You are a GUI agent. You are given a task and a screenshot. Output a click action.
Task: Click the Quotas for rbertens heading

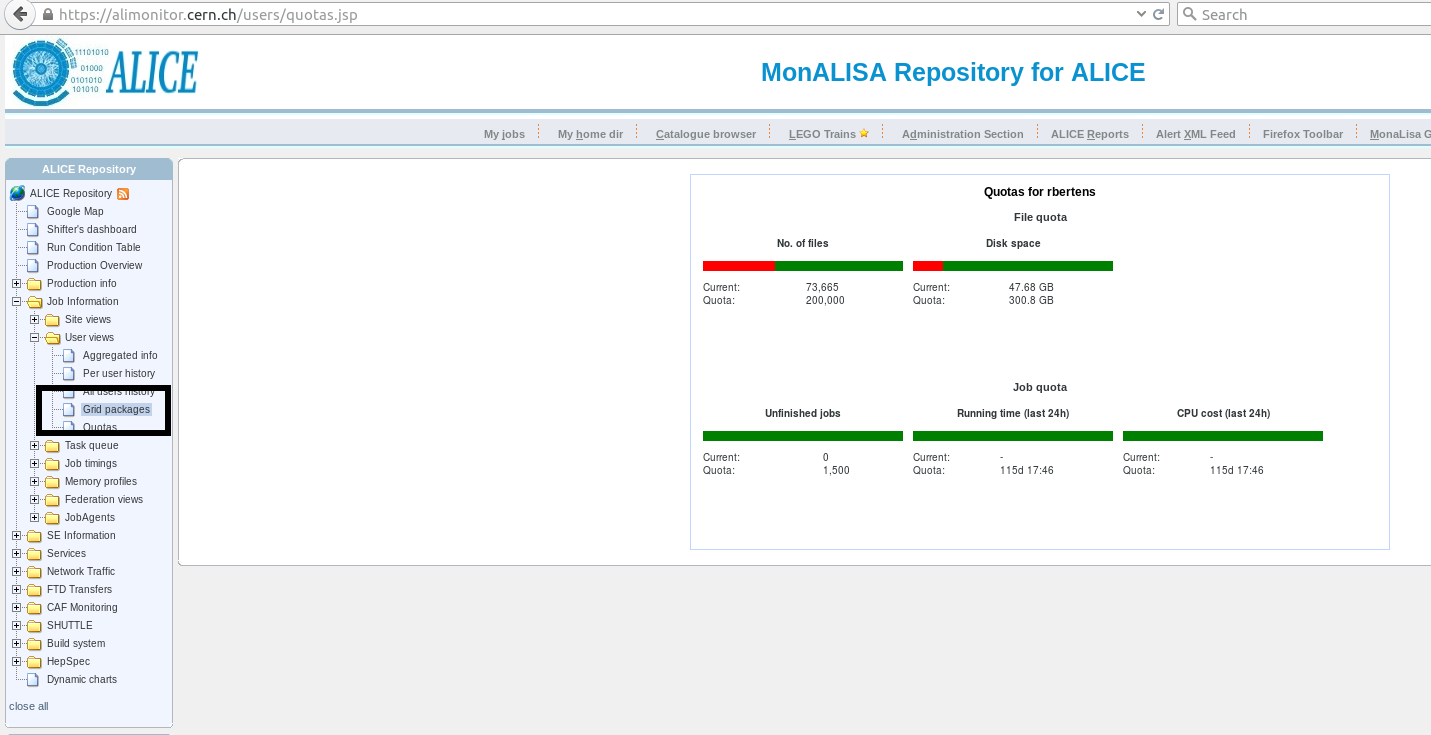click(x=1040, y=192)
